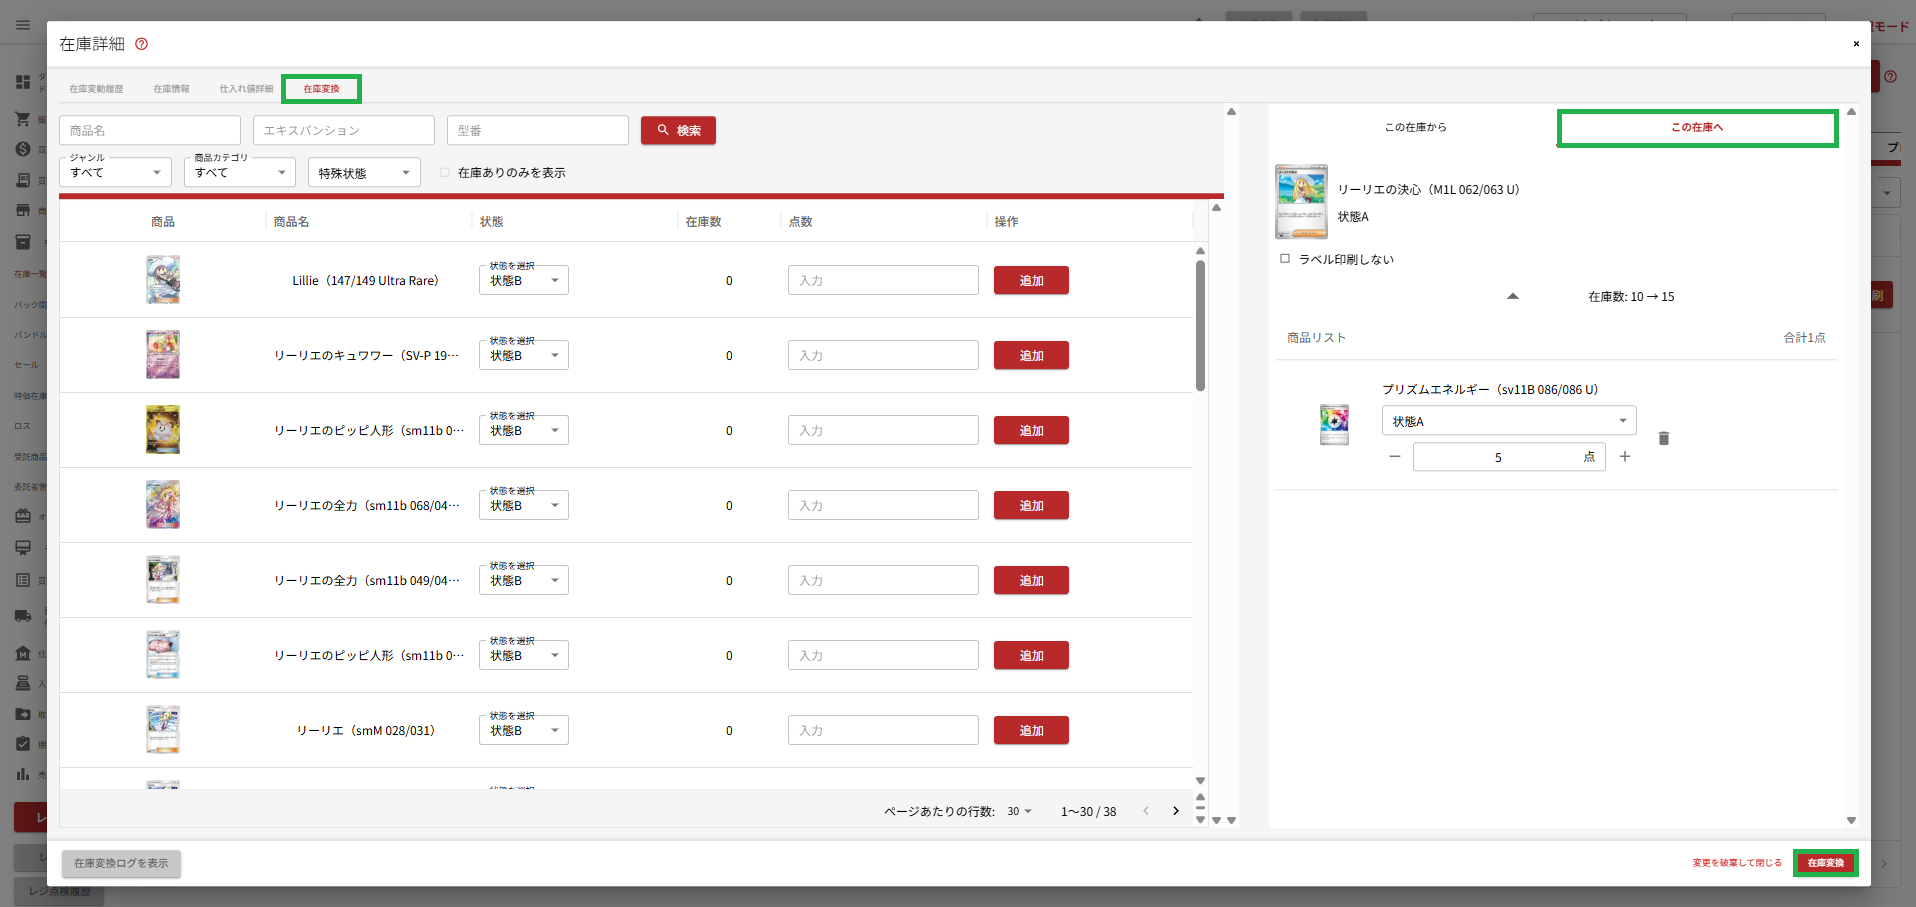Image resolution: width=1916 pixels, height=907 pixels.
Task: Open the hamburger menu at top left
Action: point(23,25)
